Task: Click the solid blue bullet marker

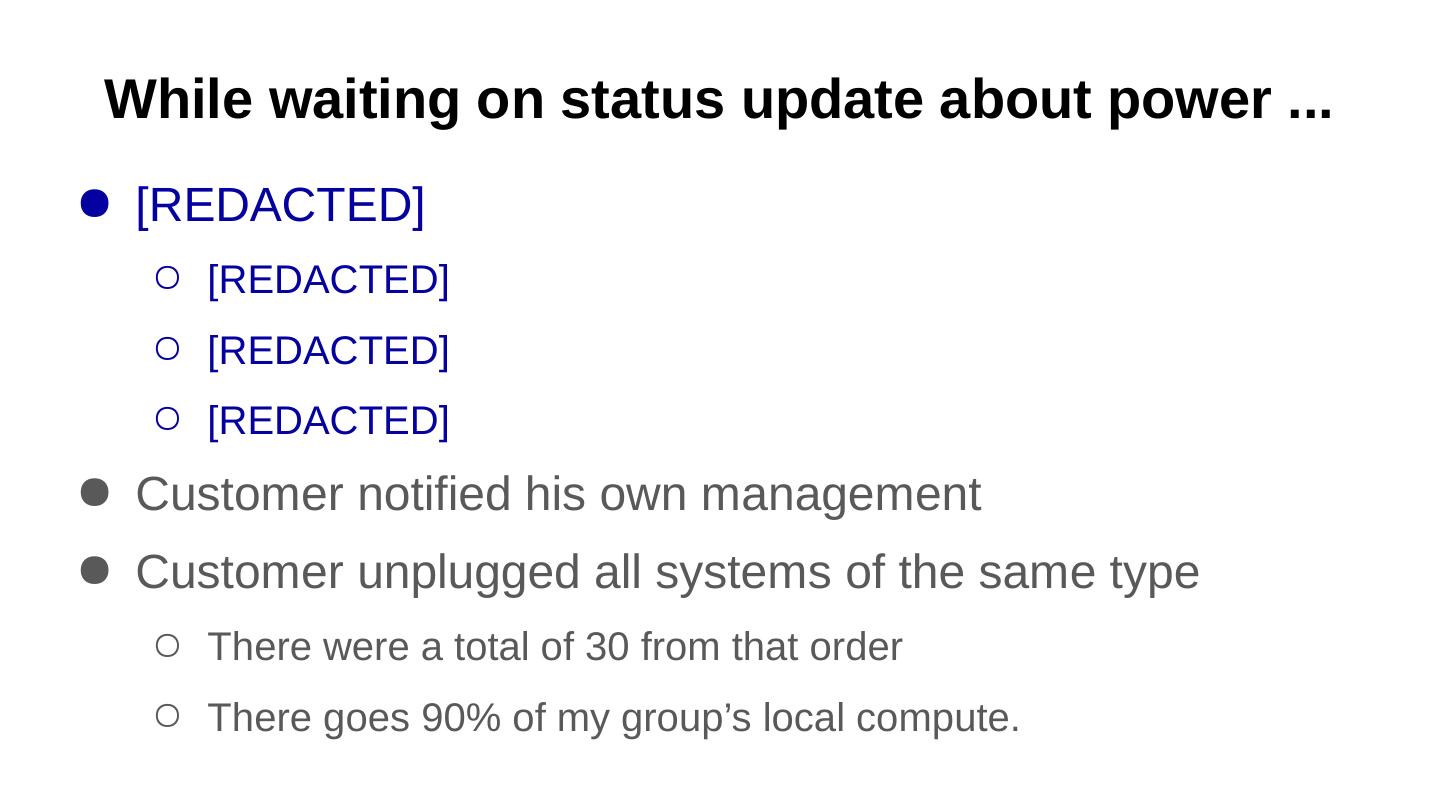Action: pyautogui.click(x=94, y=204)
